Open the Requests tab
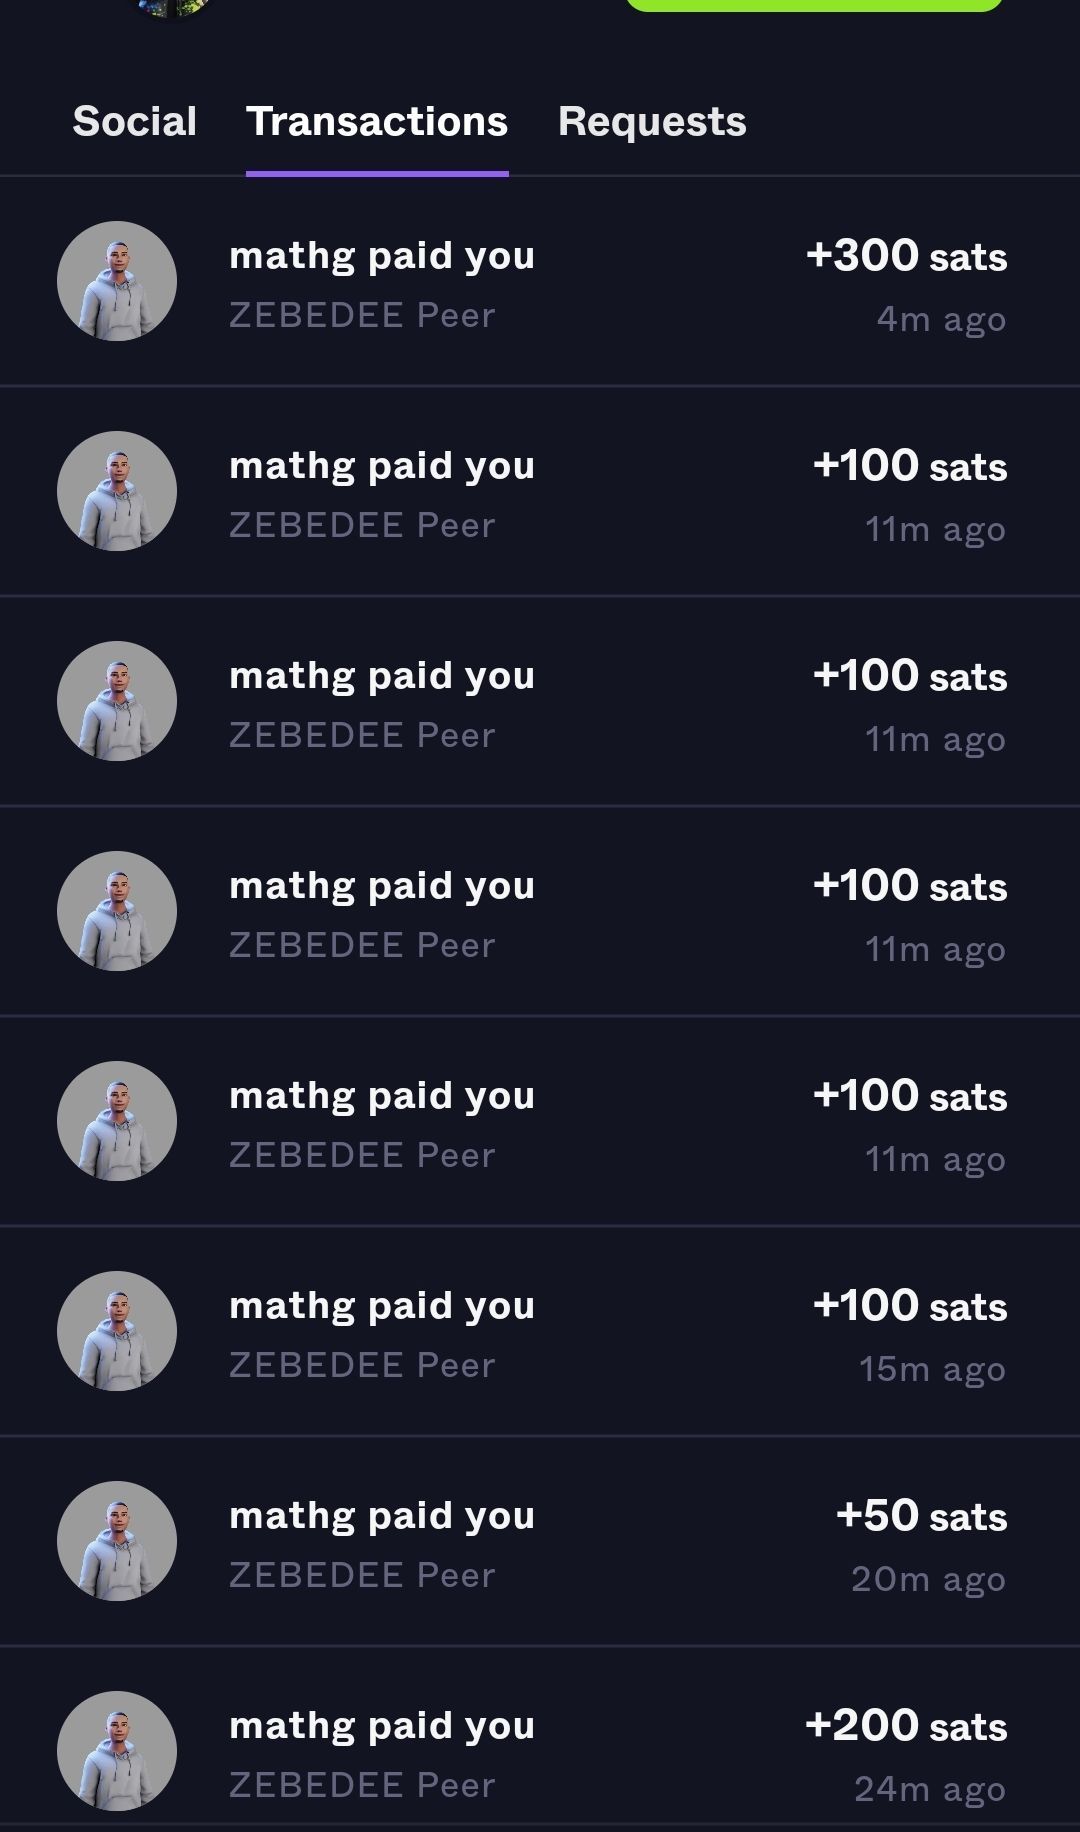1080x1832 pixels. 651,122
